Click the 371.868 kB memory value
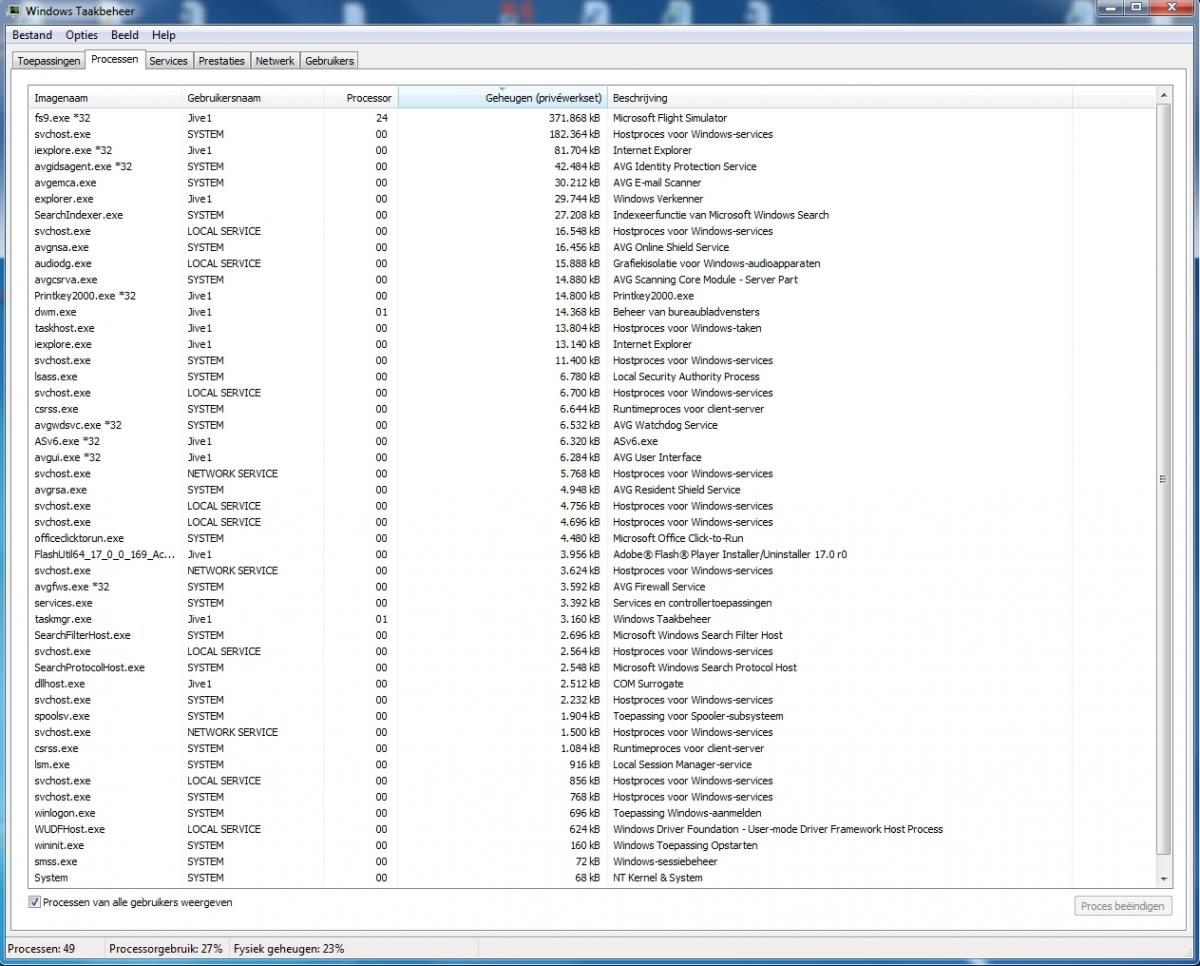This screenshot has width=1200, height=966. 574,118
